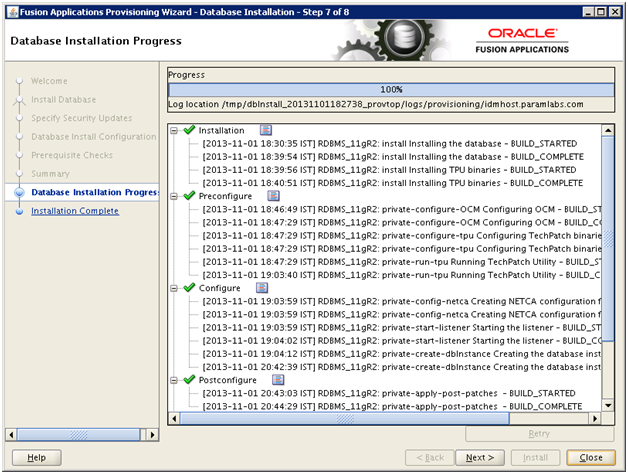The height and width of the screenshot is (474, 628).
Task: Select the 18:39:56 Installing TPU binaries entry
Action: [x=389, y=170]
